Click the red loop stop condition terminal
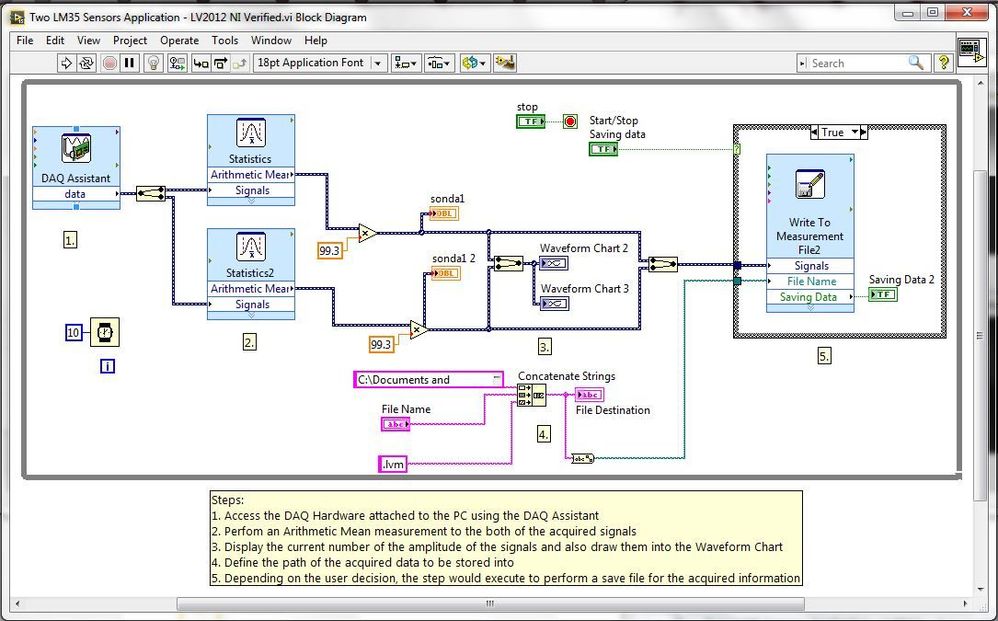 click(x=570, y=121)
